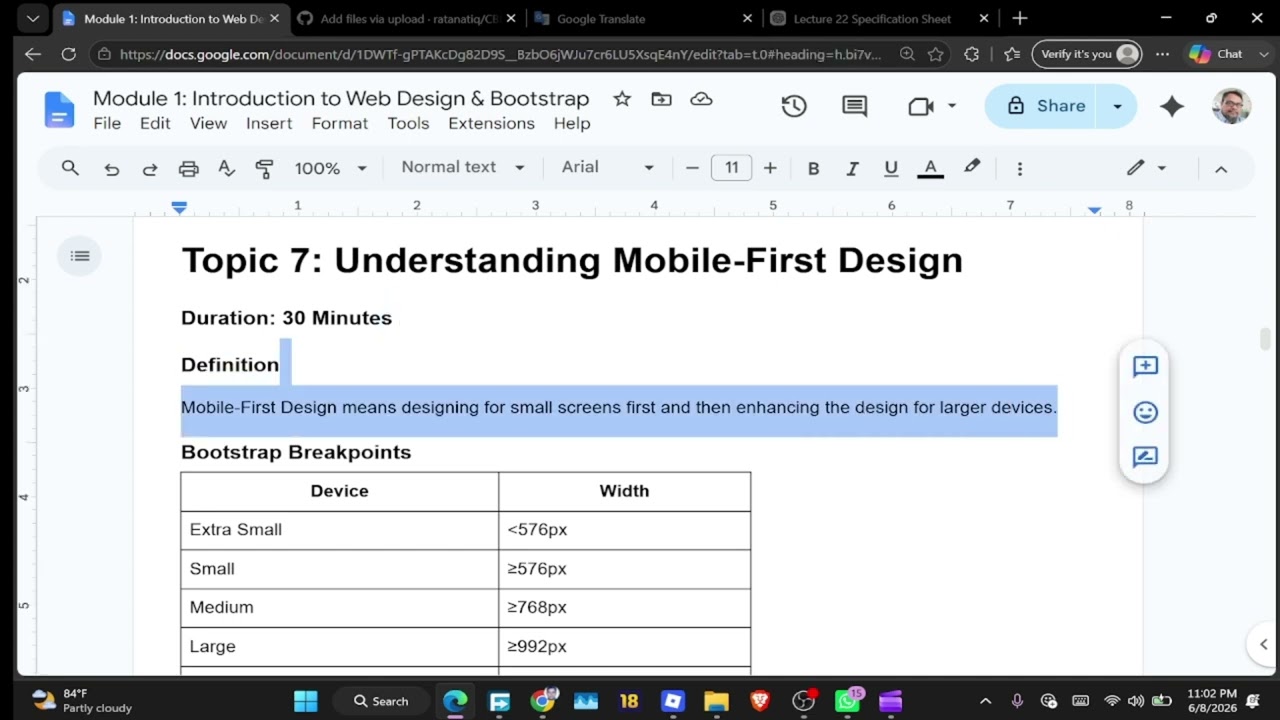Open text color picker
Viewport: 1280px width, 720px height.
931,169
